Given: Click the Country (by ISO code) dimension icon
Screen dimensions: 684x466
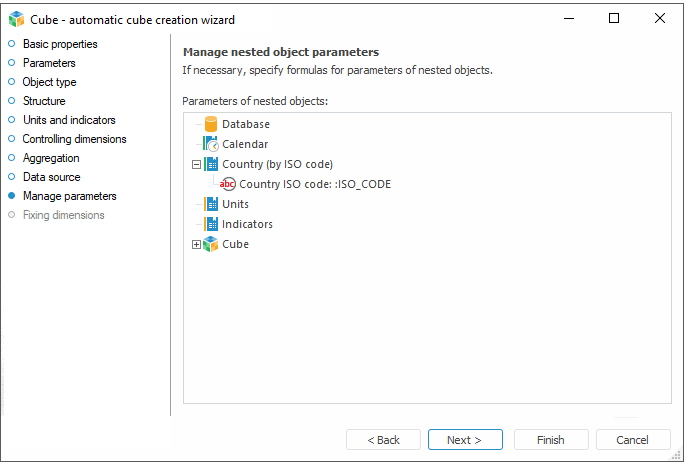Looking at the screenshot, I should click(211, 164).
